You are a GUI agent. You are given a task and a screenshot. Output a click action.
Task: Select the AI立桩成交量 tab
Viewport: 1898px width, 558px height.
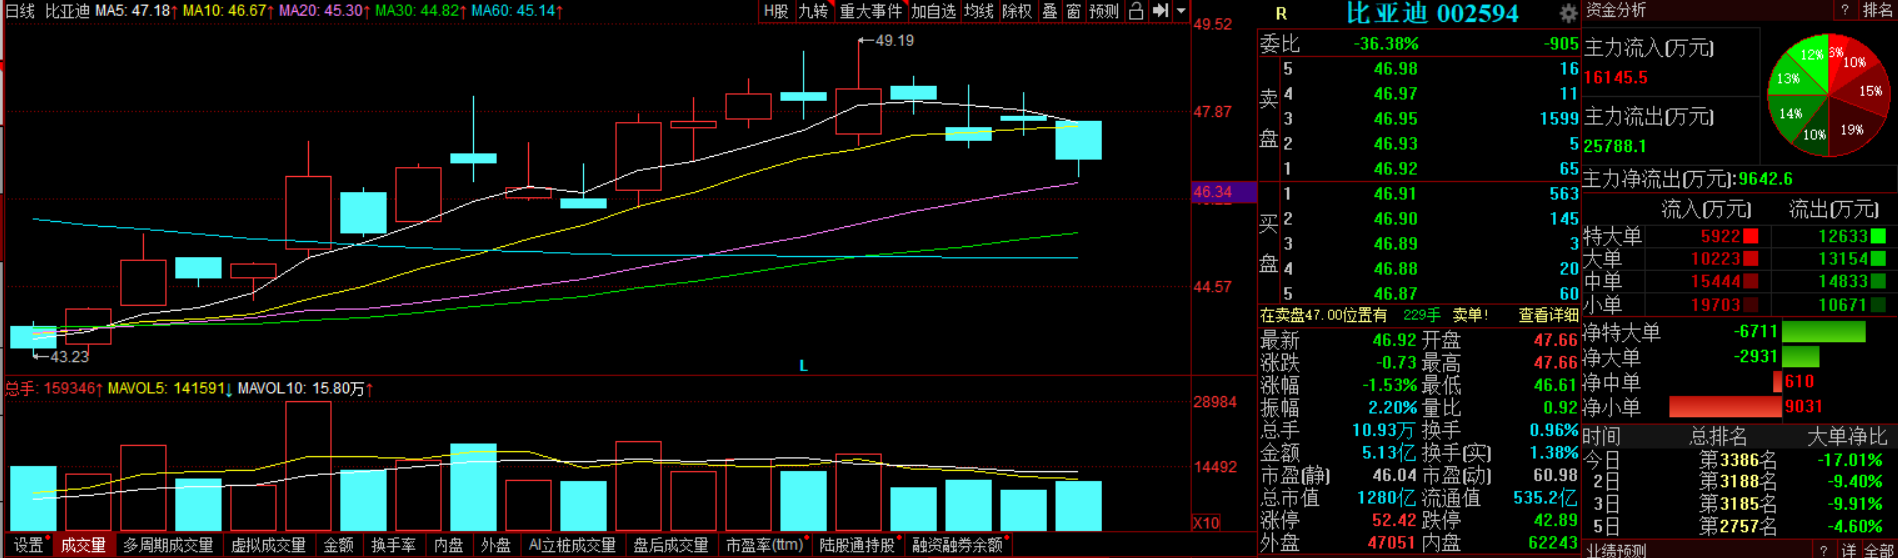(572, 545)
